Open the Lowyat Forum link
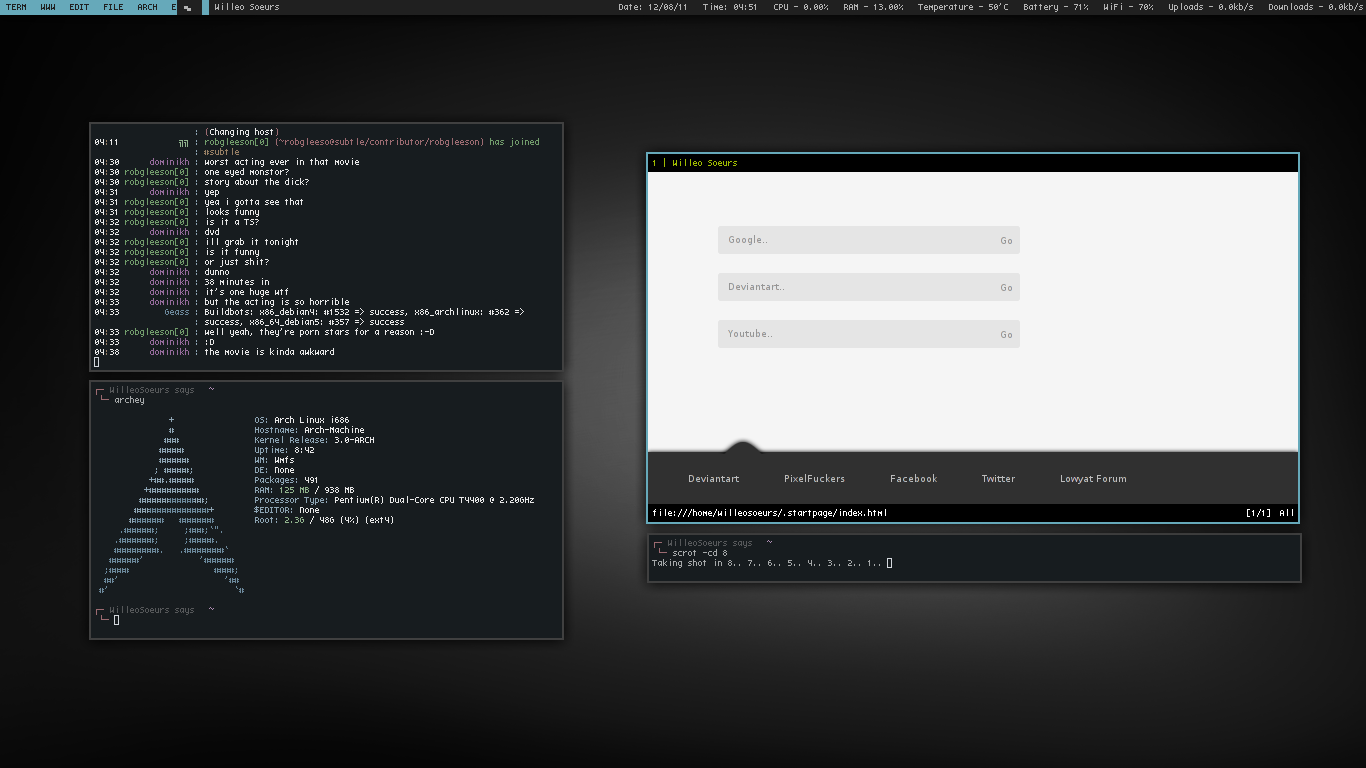 (x=1093, y=479)
